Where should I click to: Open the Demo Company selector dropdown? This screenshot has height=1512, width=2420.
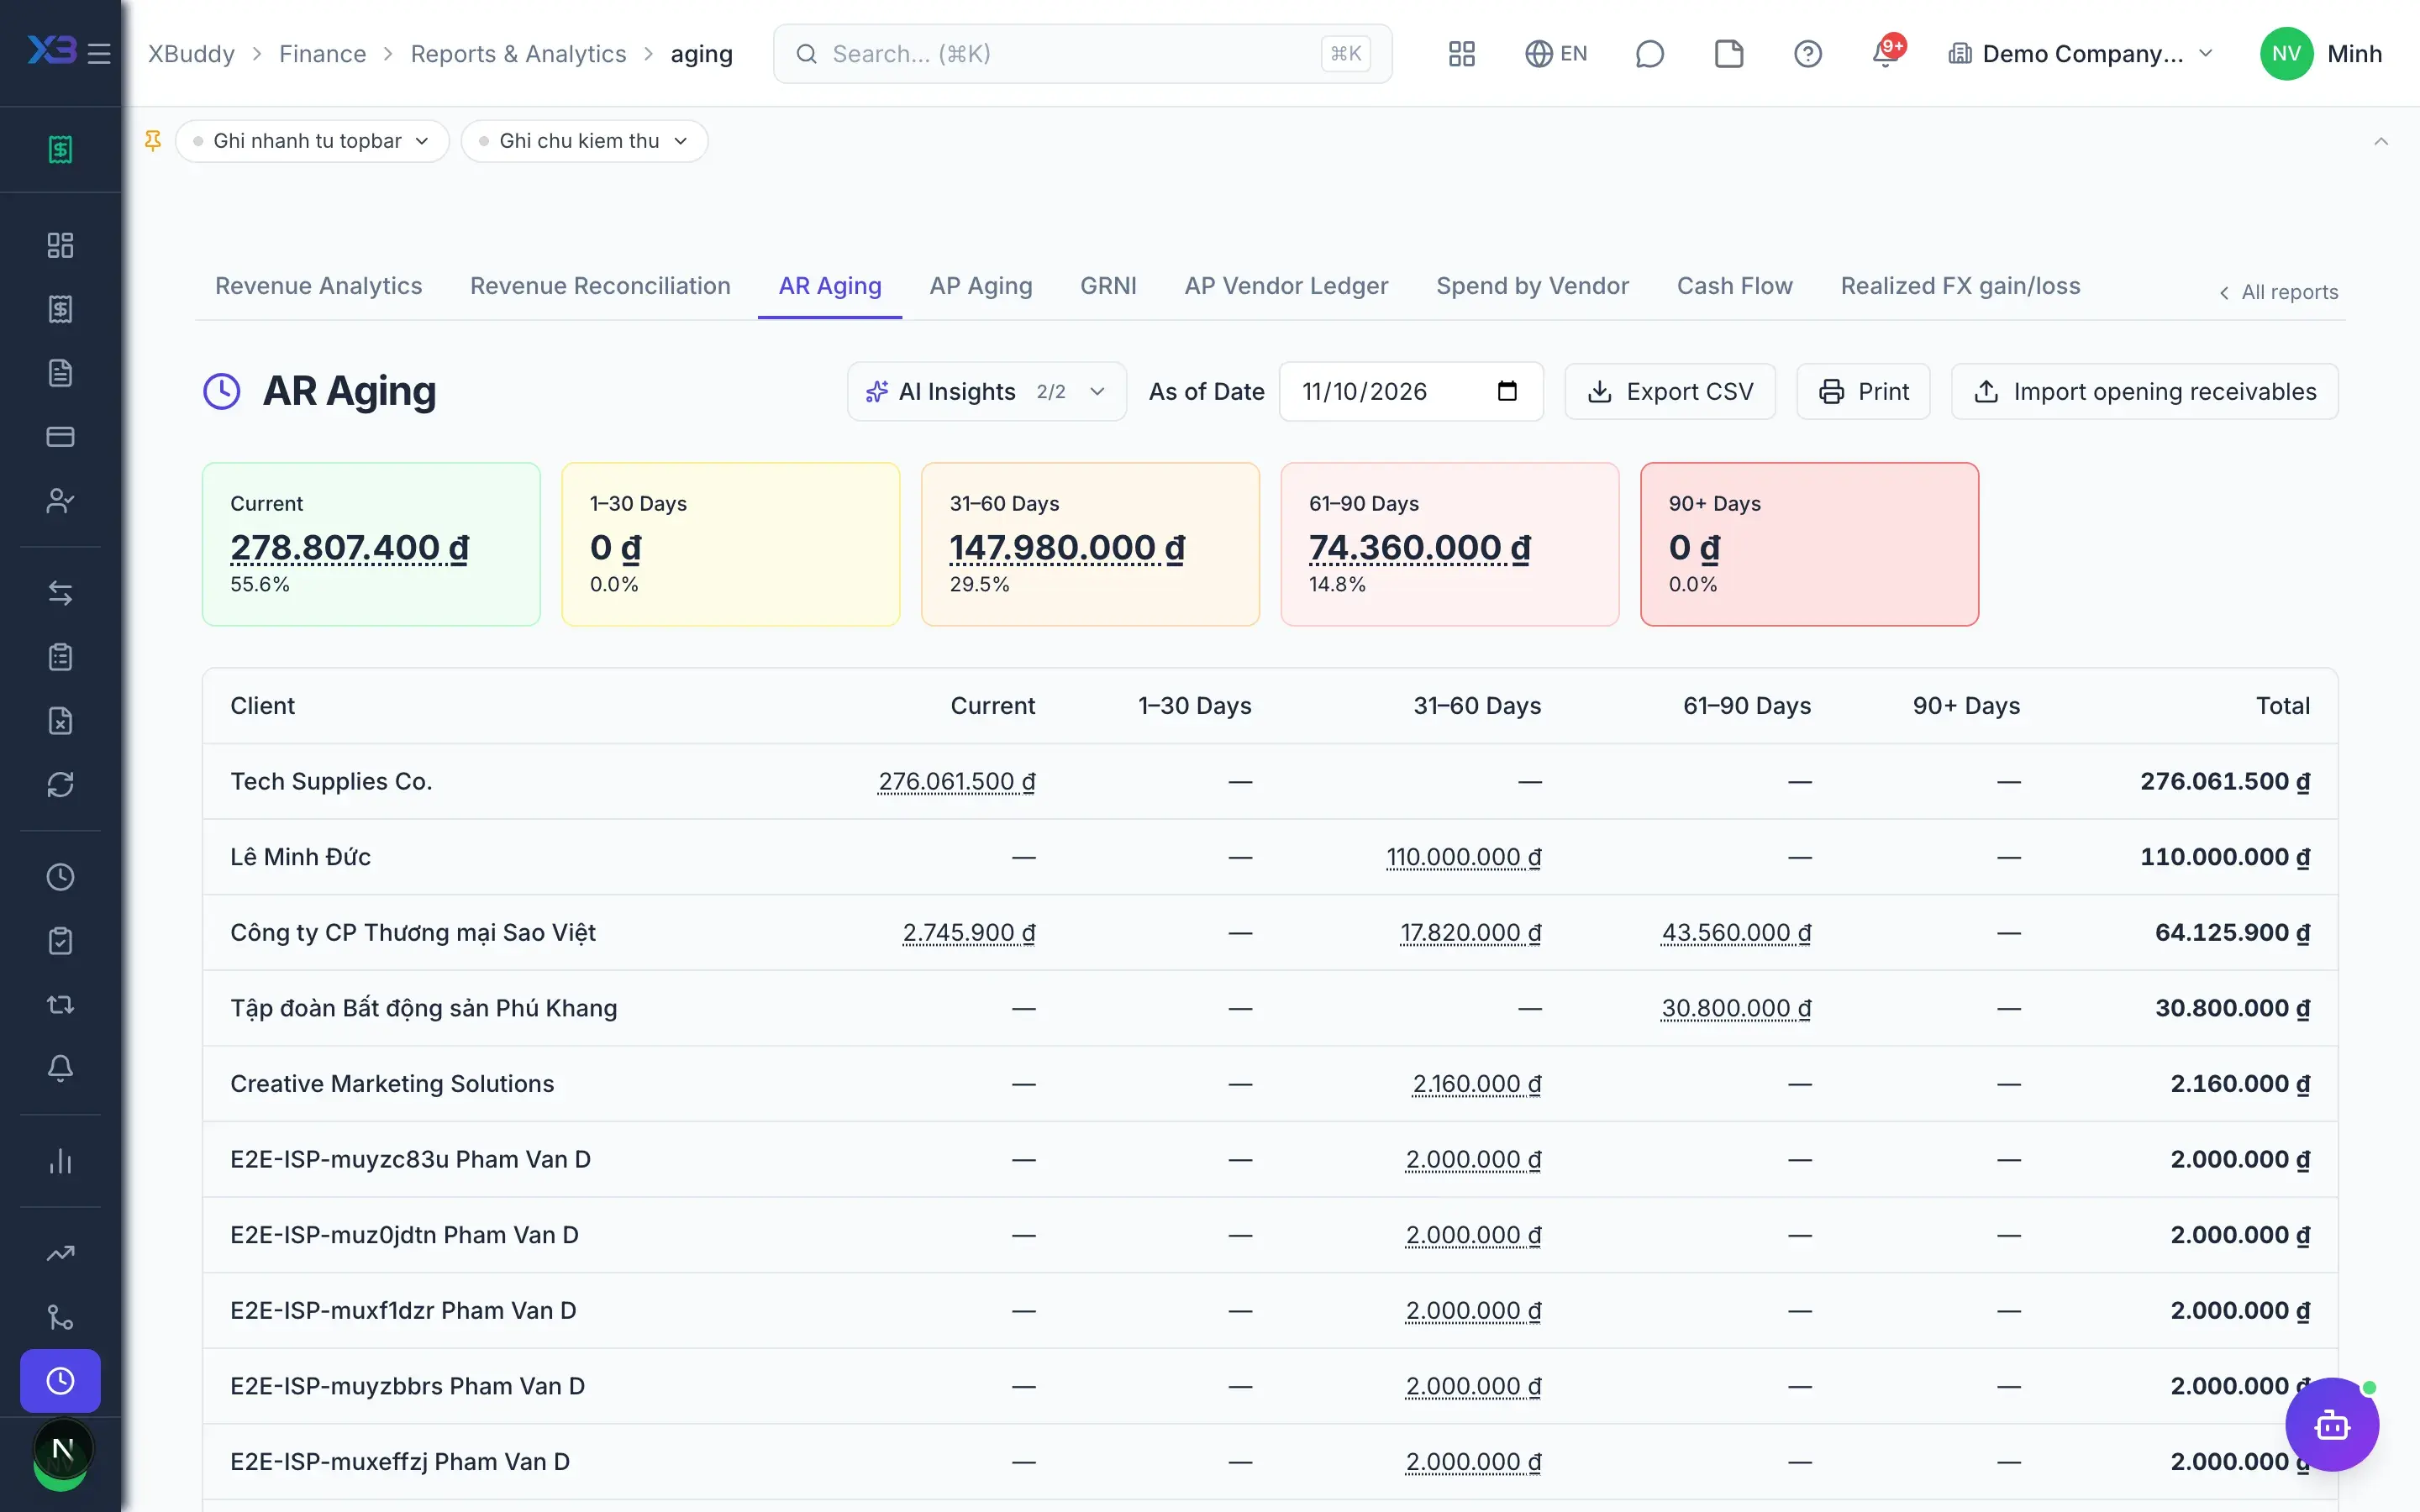click(x=2080, y=53)
